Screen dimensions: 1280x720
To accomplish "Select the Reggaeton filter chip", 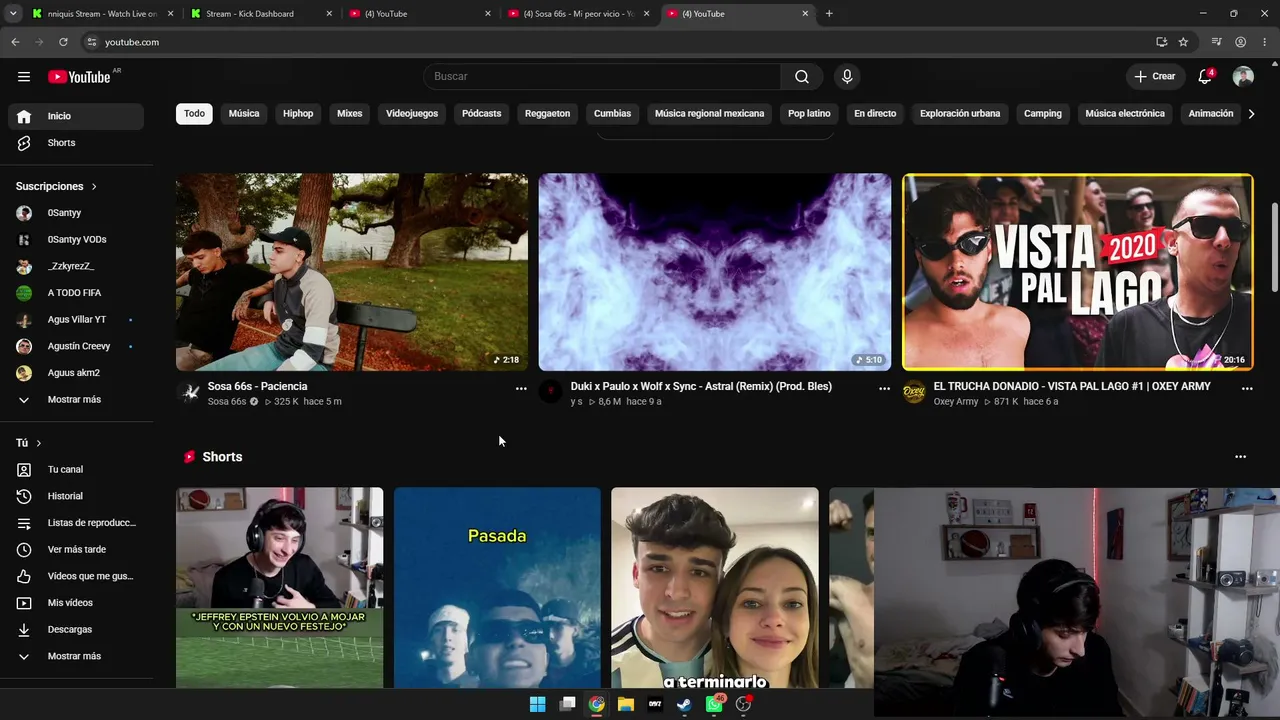I will point(548,114).
